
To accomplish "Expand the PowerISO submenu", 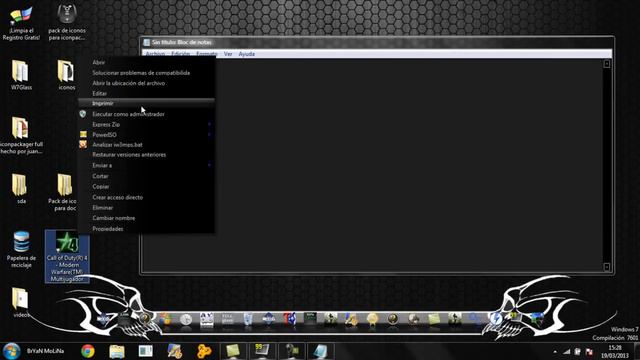I will [146, 135].
